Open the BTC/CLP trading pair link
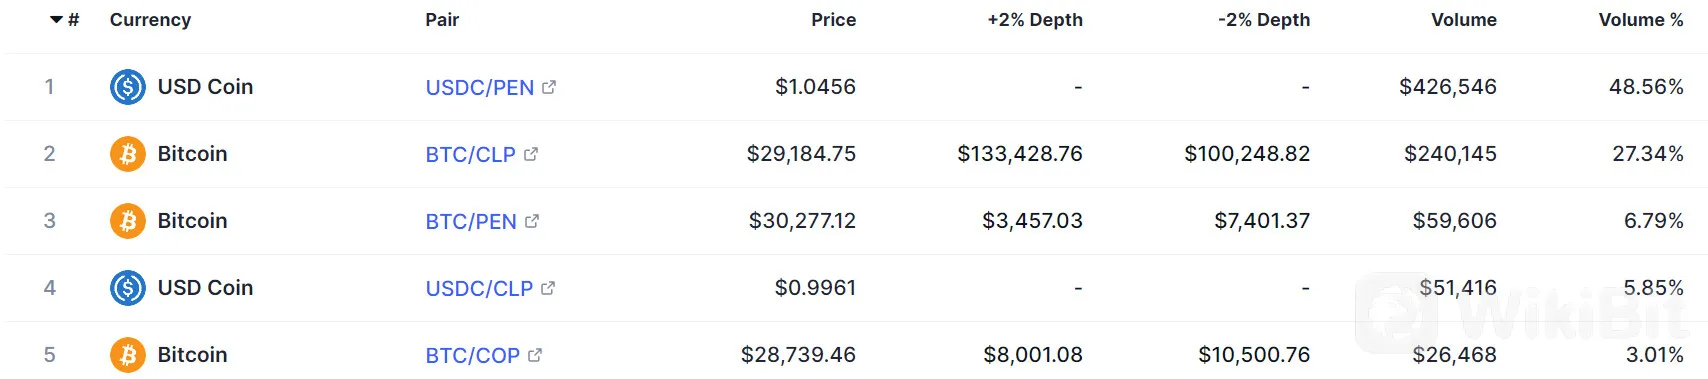The image size is (1708, 379). (471, 155)
